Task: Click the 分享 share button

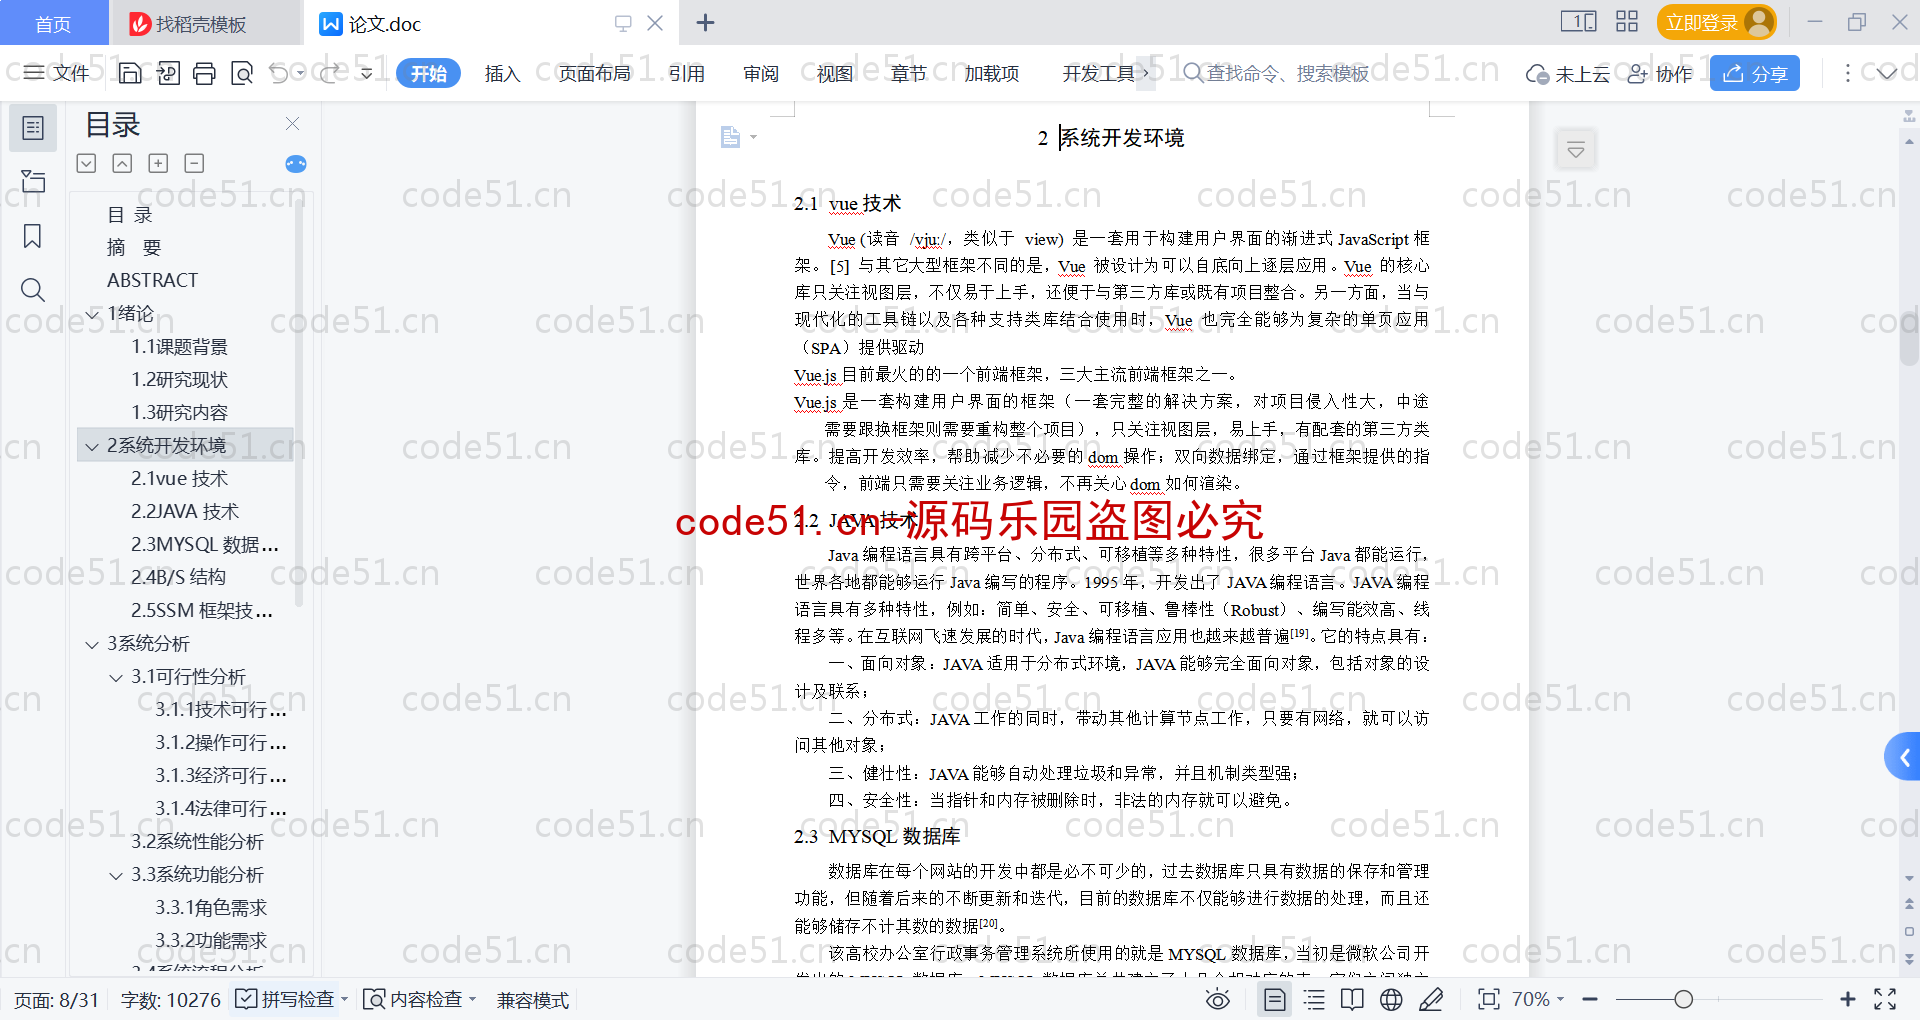Action: click(1755, 73)
